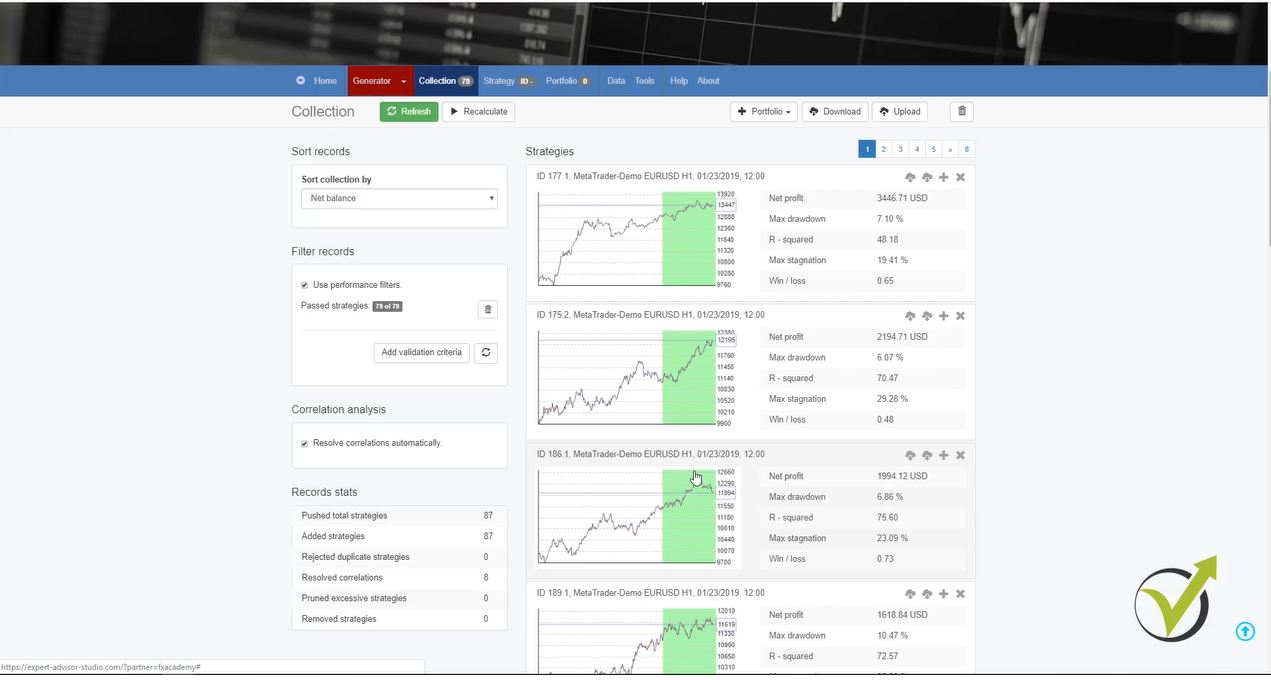Click the refresh icon beside Add validation criteria
Viewport: 1271px width, 680px height.
487,352
